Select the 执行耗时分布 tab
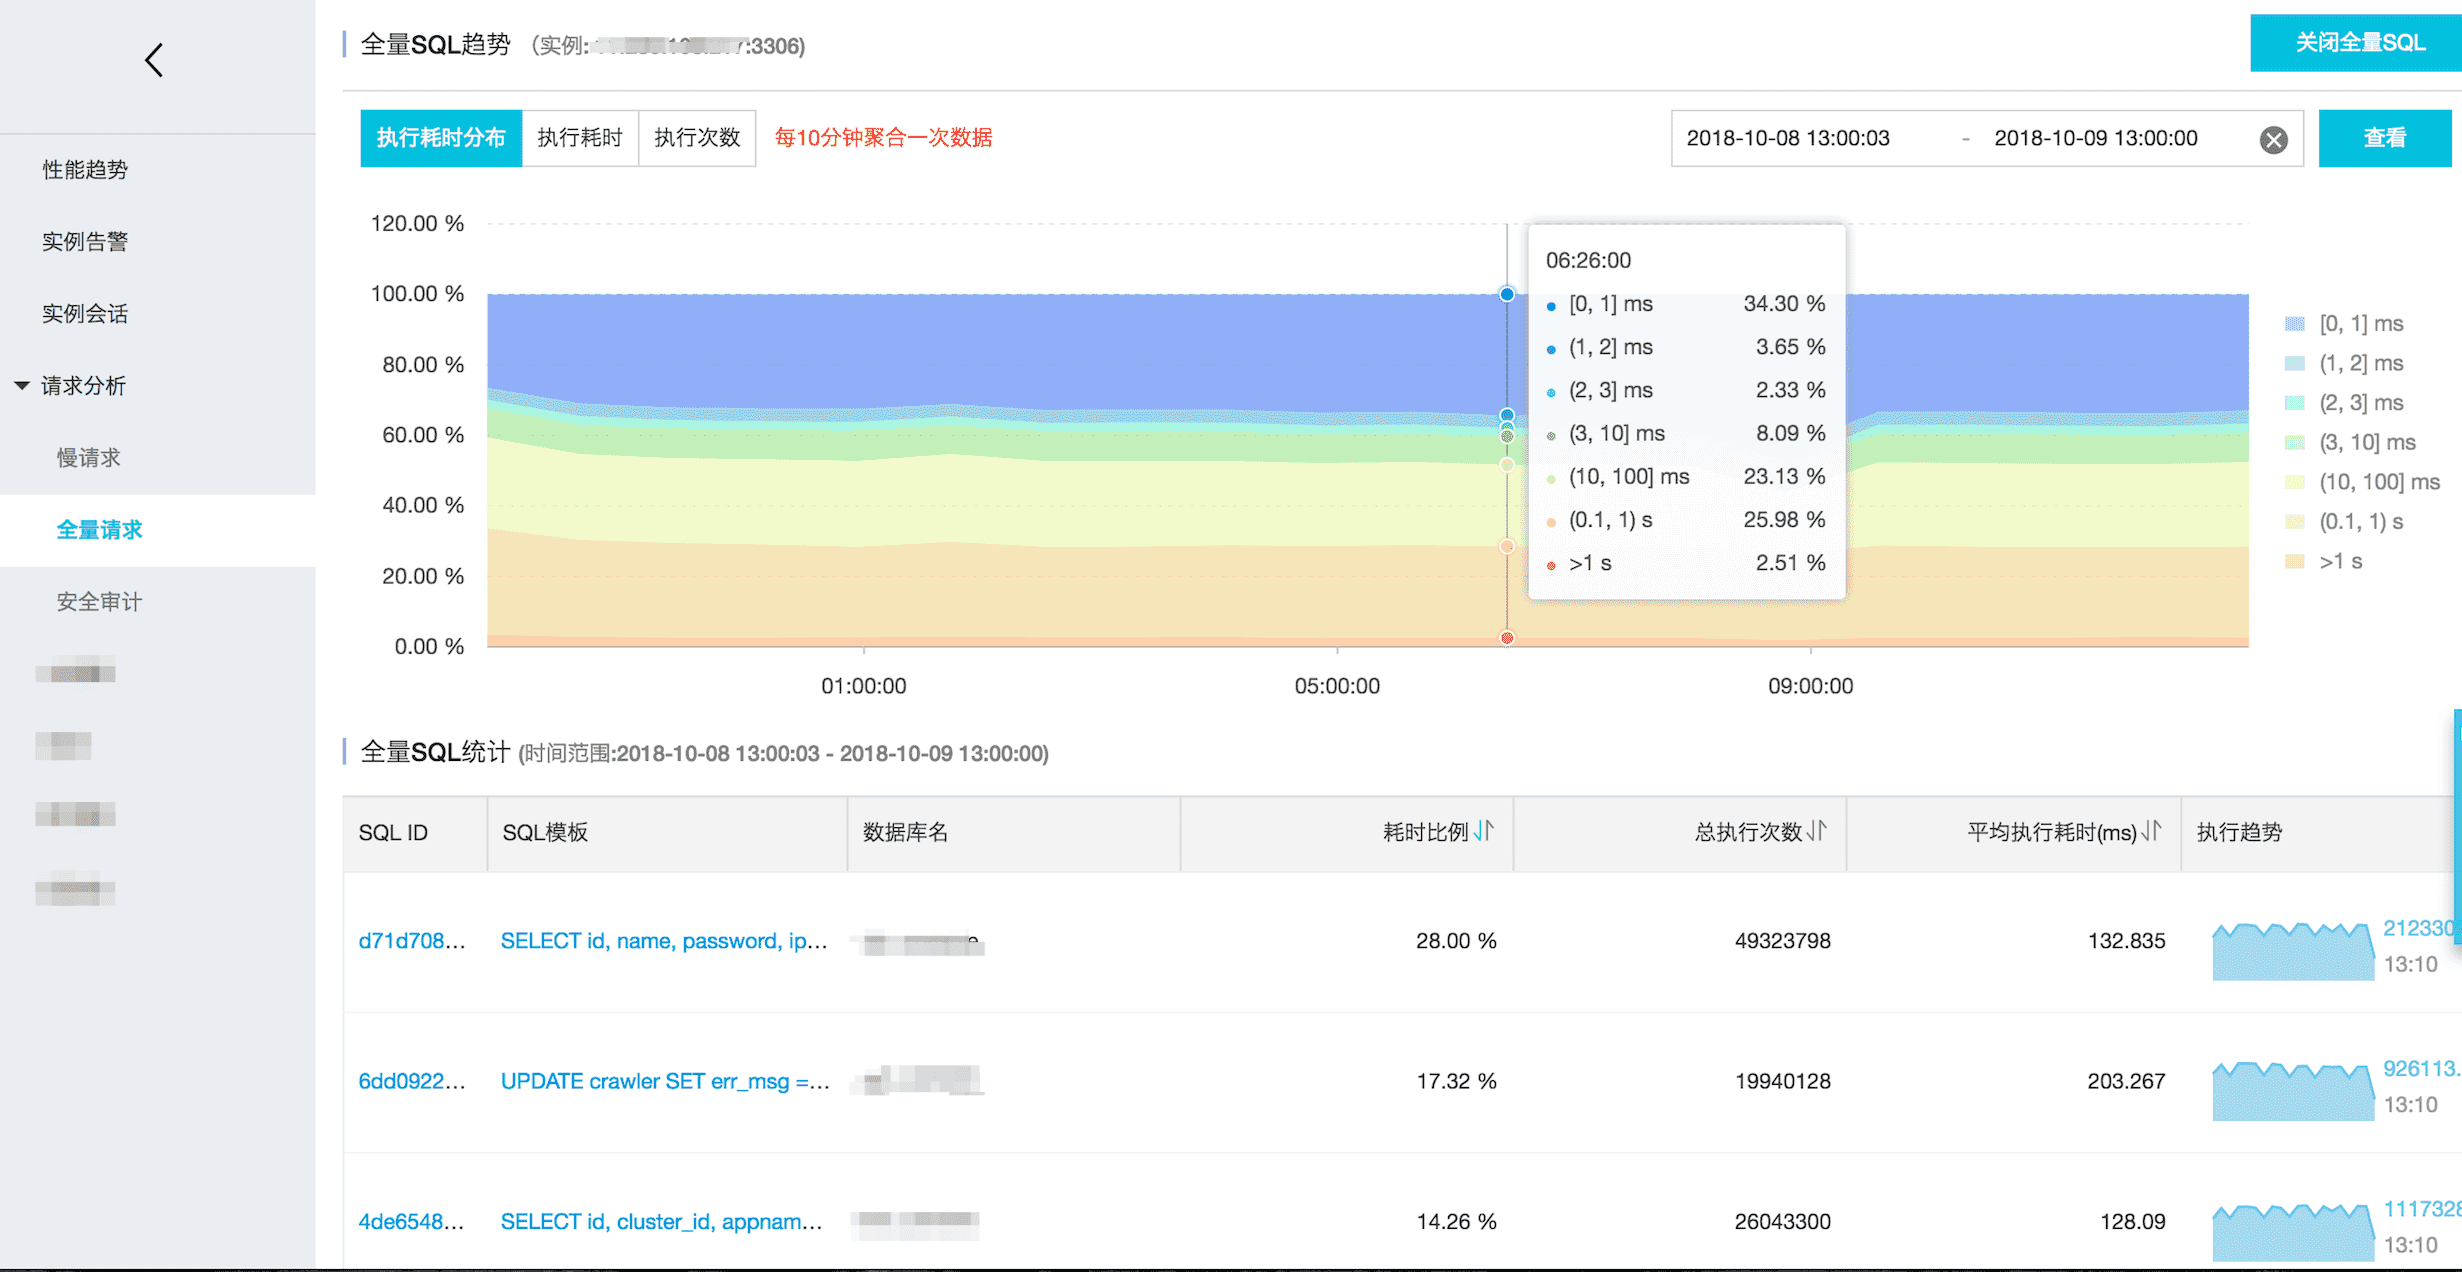Viewport: 2462px width, 1272px height. [440, 138]
